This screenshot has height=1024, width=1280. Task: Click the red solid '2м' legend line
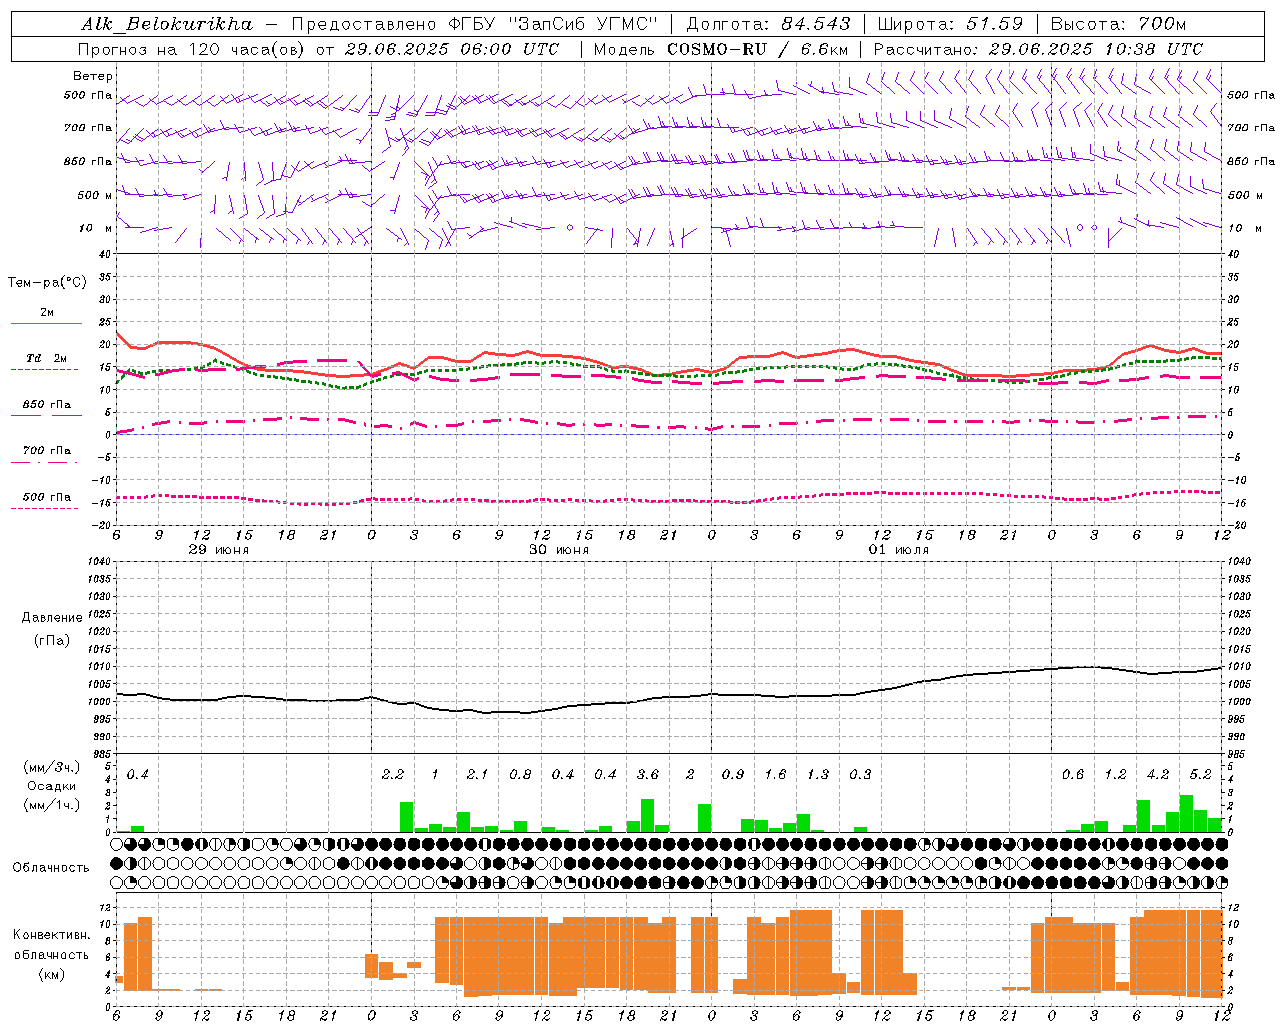[x=46, y=323]
